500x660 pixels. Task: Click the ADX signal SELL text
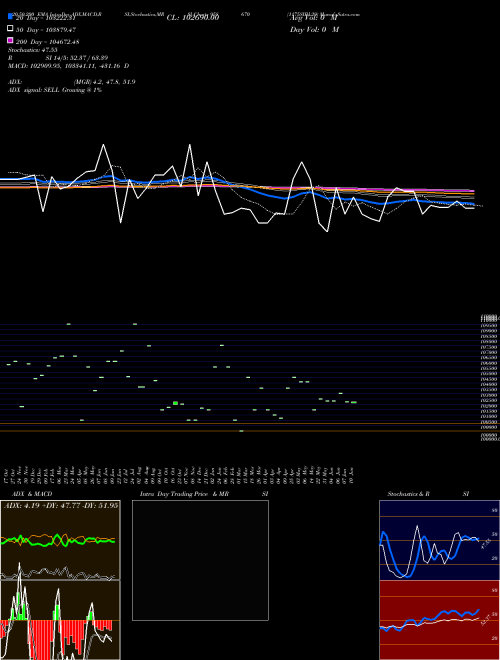pyautogui.click(x=55, y=90)
